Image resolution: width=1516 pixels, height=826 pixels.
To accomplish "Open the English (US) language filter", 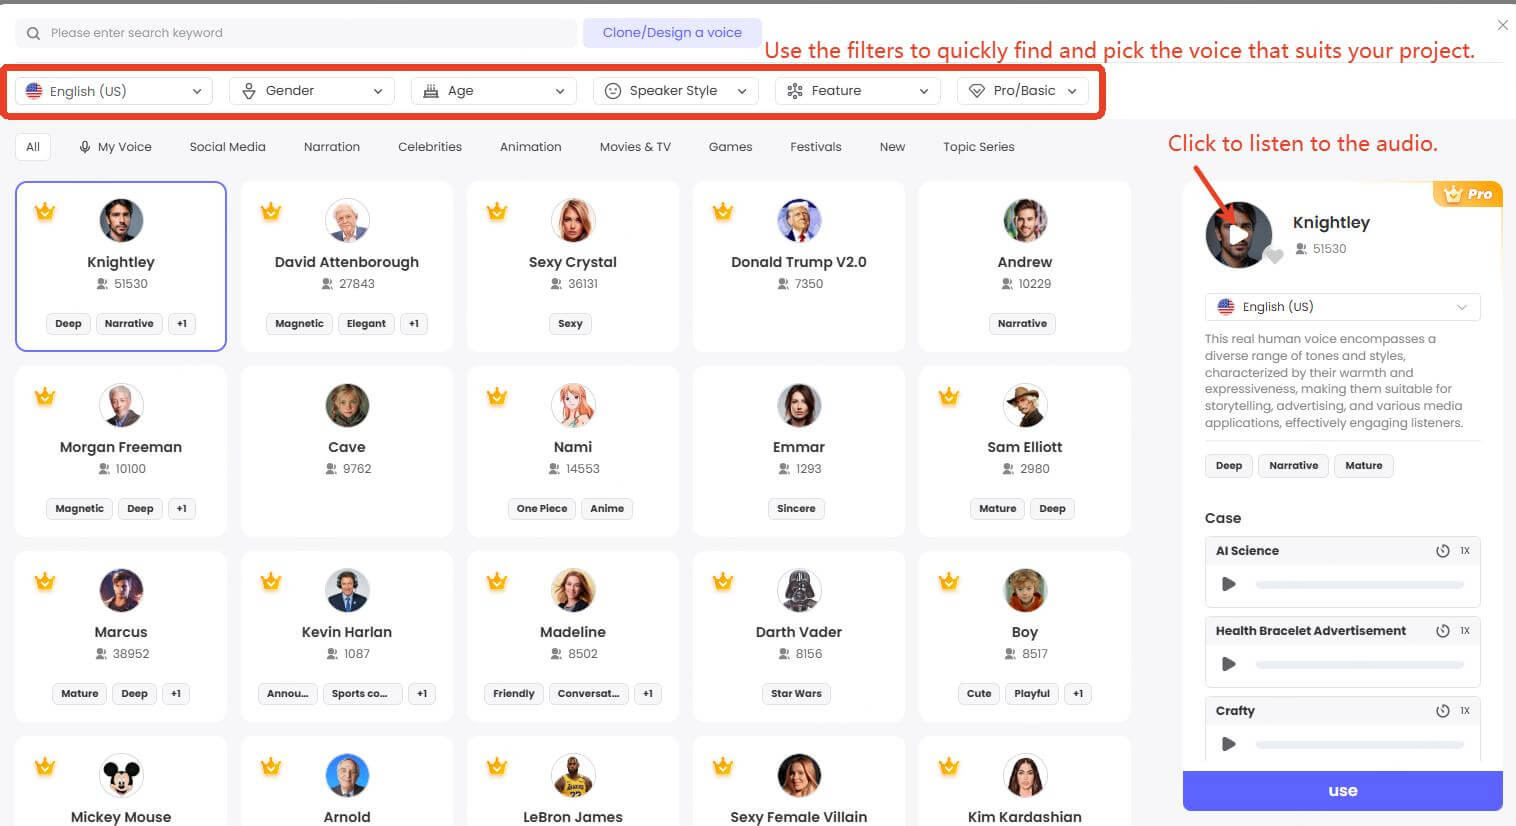I will (x=112, y=90).
